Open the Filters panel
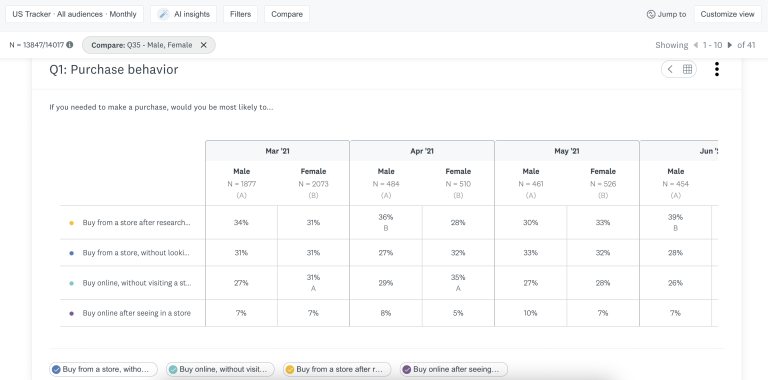 (240, 14)
